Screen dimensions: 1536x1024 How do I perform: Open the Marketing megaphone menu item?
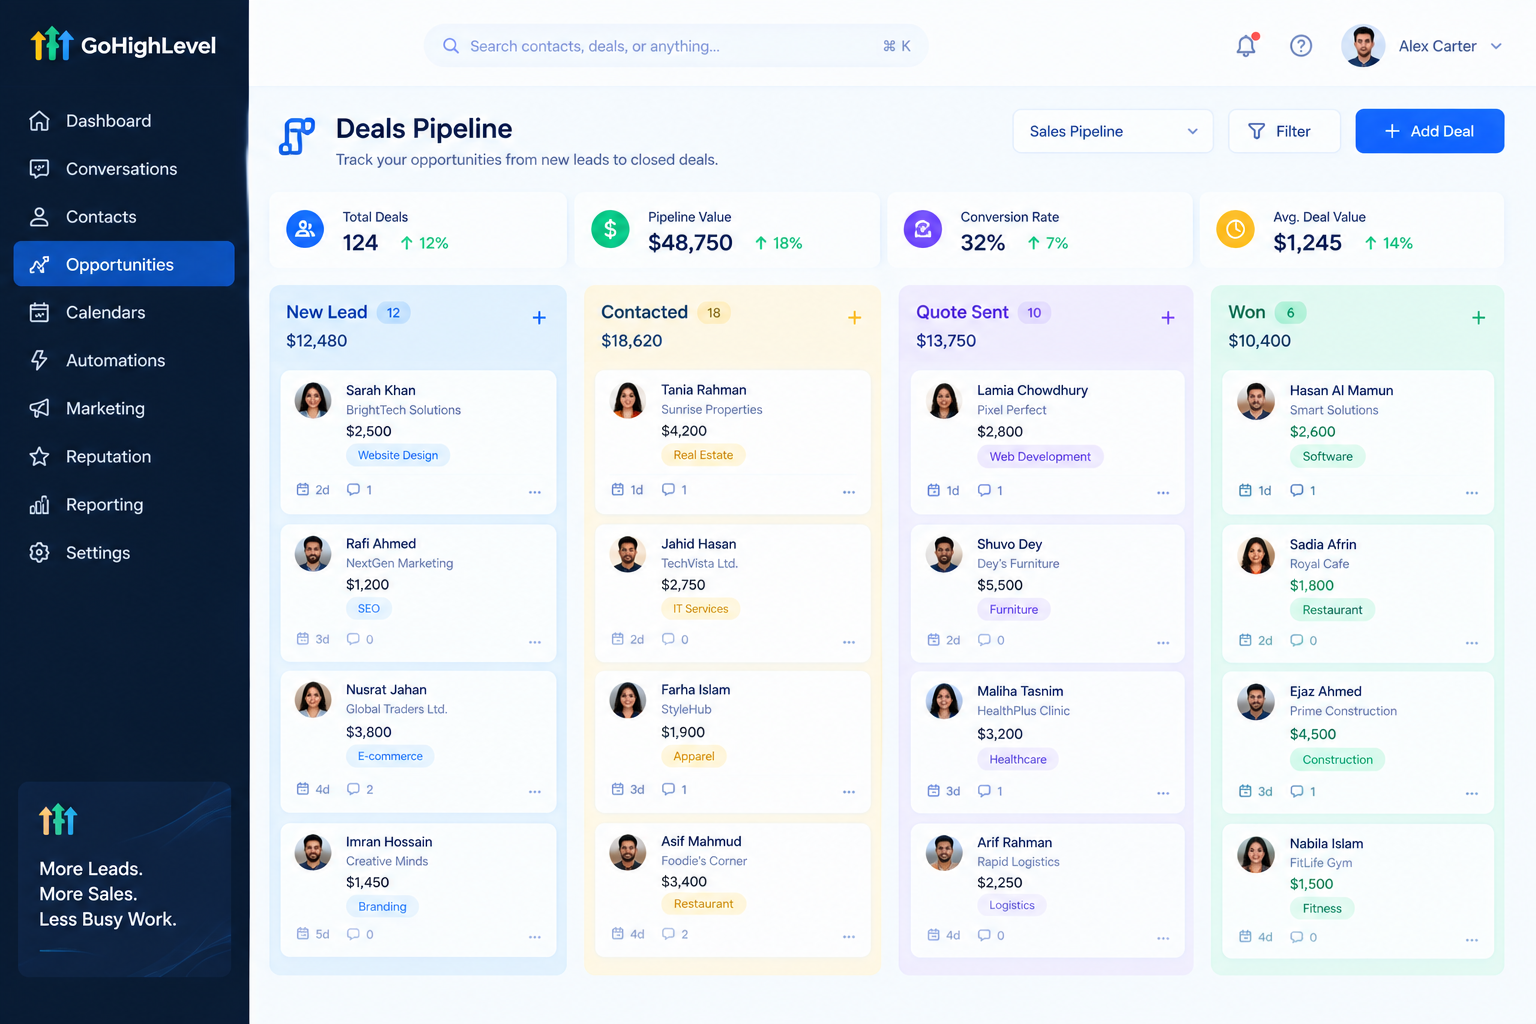(124, 408)
